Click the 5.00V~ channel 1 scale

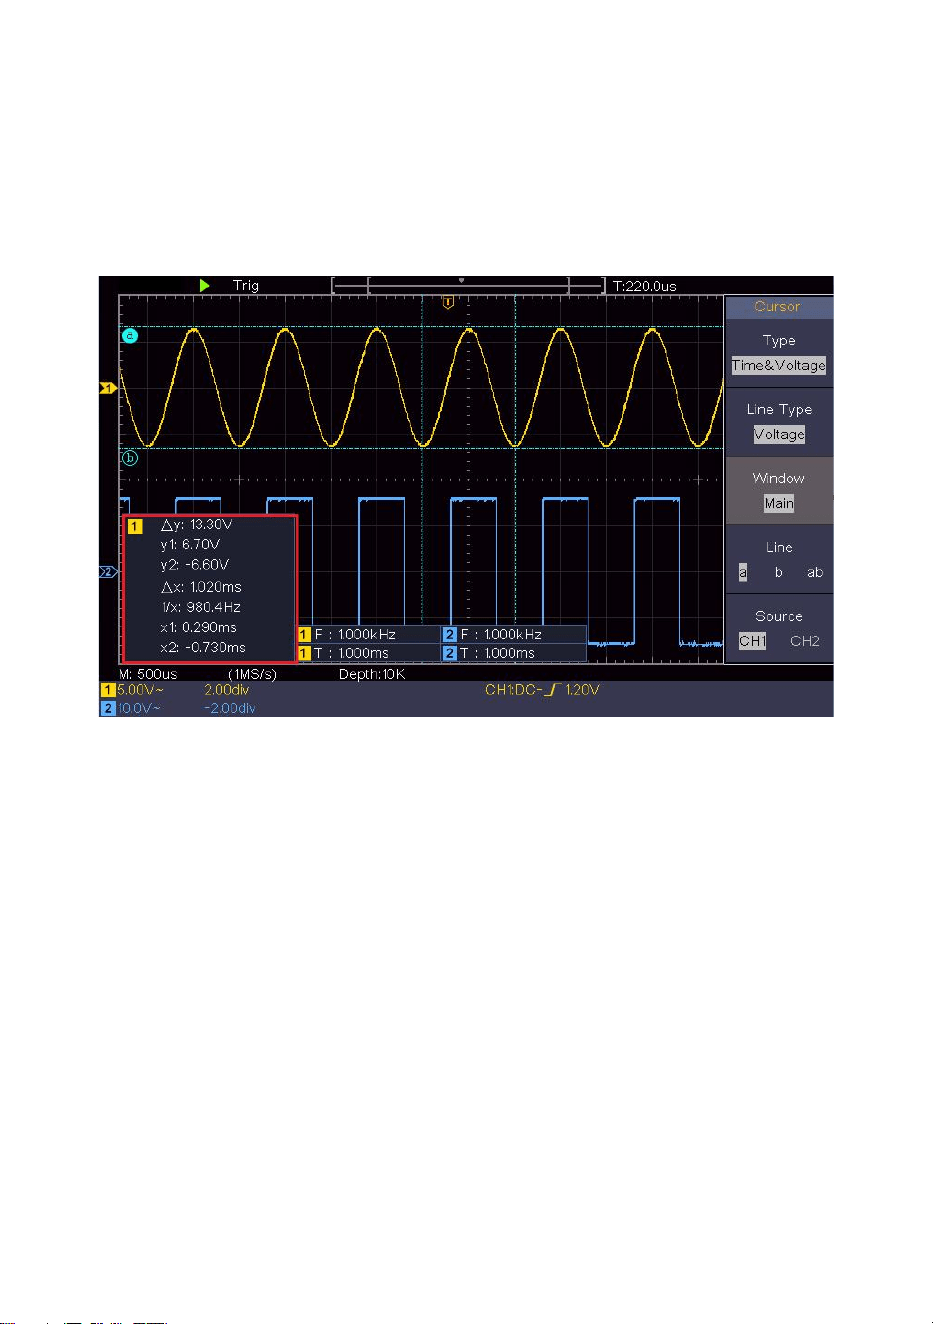140,690
